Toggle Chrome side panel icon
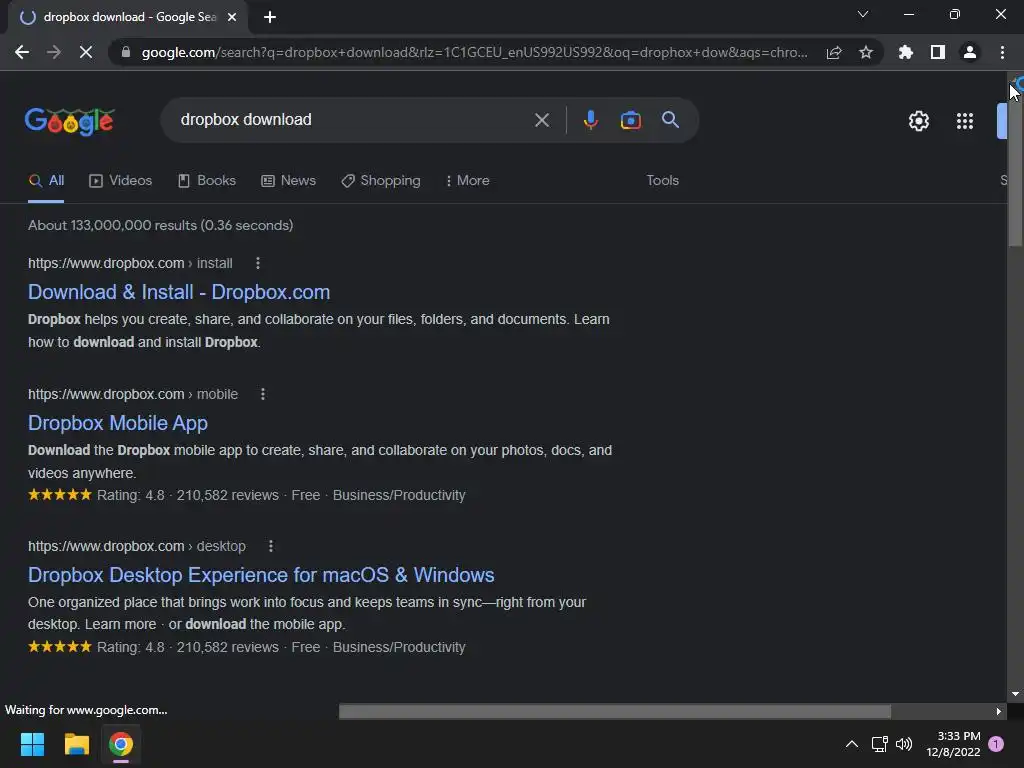 tap(938, 52)
